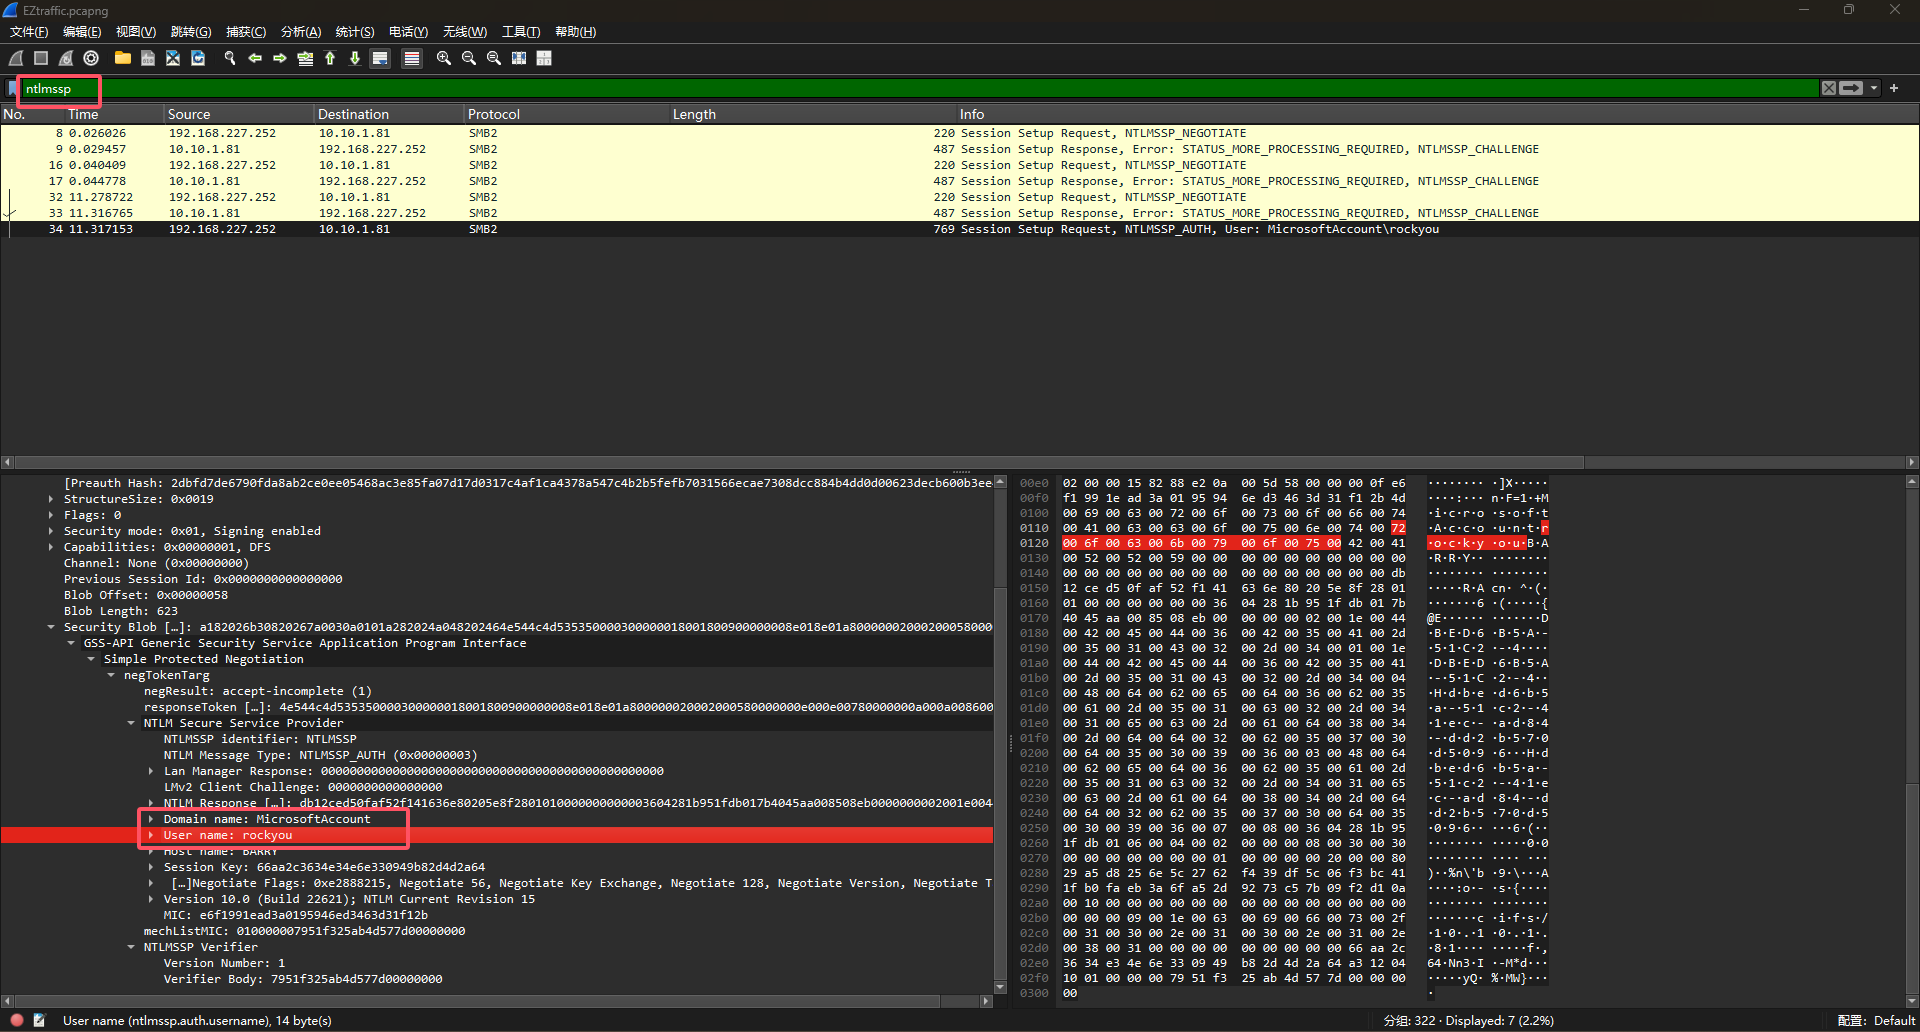Collapse the GSS-API Generic Security Service node
This screenshot has height=1032, width=1920.
(x=71, y=643)
